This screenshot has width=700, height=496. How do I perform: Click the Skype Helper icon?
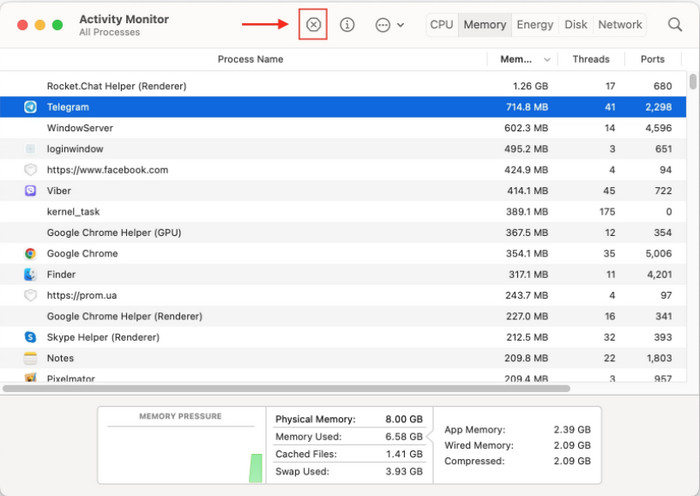tap(30, 337)
